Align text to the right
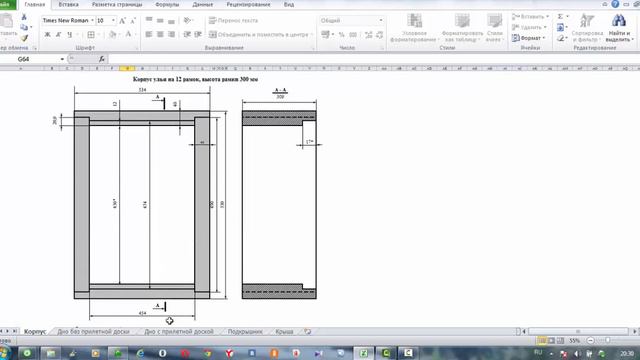 click(171, 35)
